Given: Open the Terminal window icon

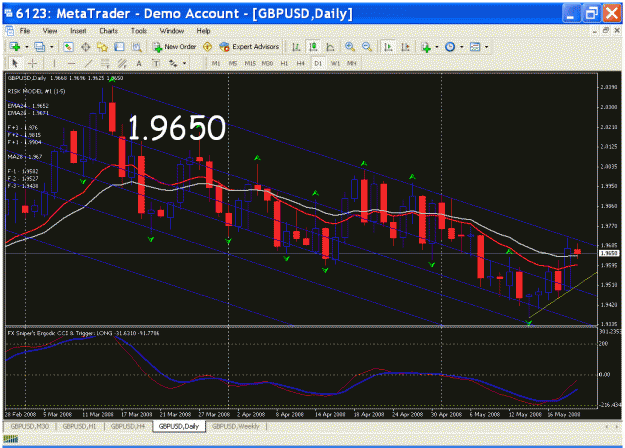Looking at the screenshot, I should point(120,47).
